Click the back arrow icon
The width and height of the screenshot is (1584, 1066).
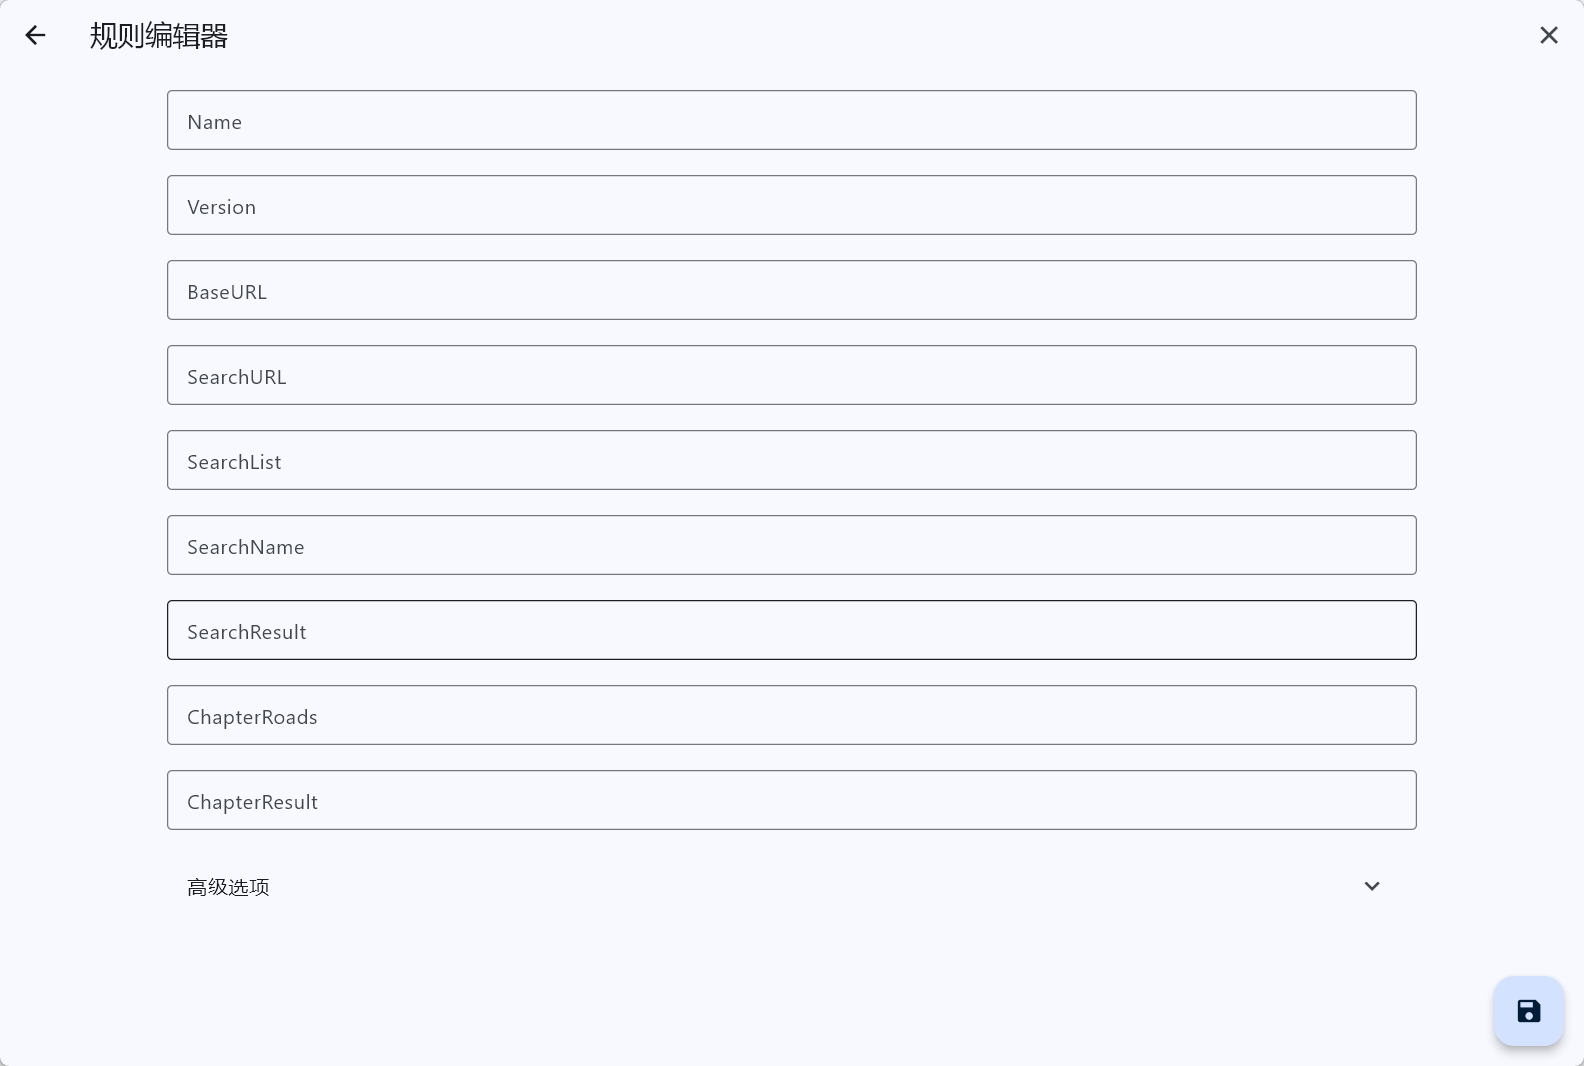tap(35, 36)
